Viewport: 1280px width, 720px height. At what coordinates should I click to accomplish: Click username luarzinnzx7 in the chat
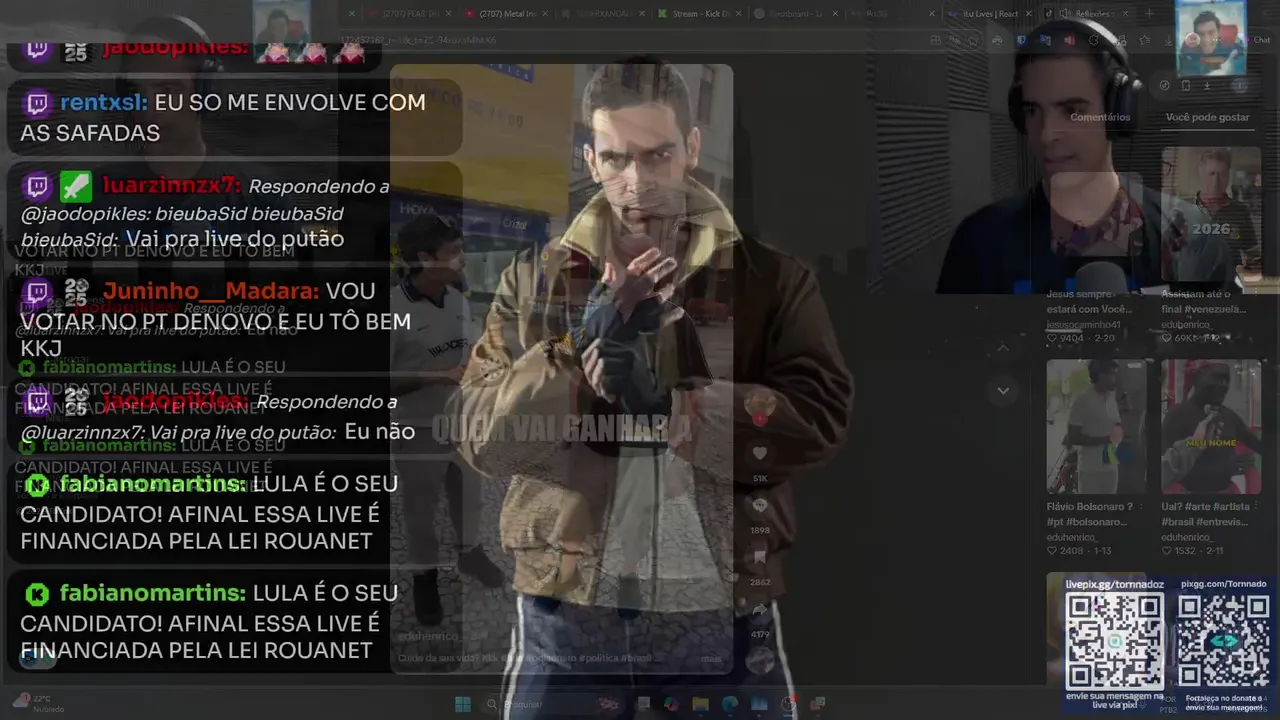pos(170,185)
